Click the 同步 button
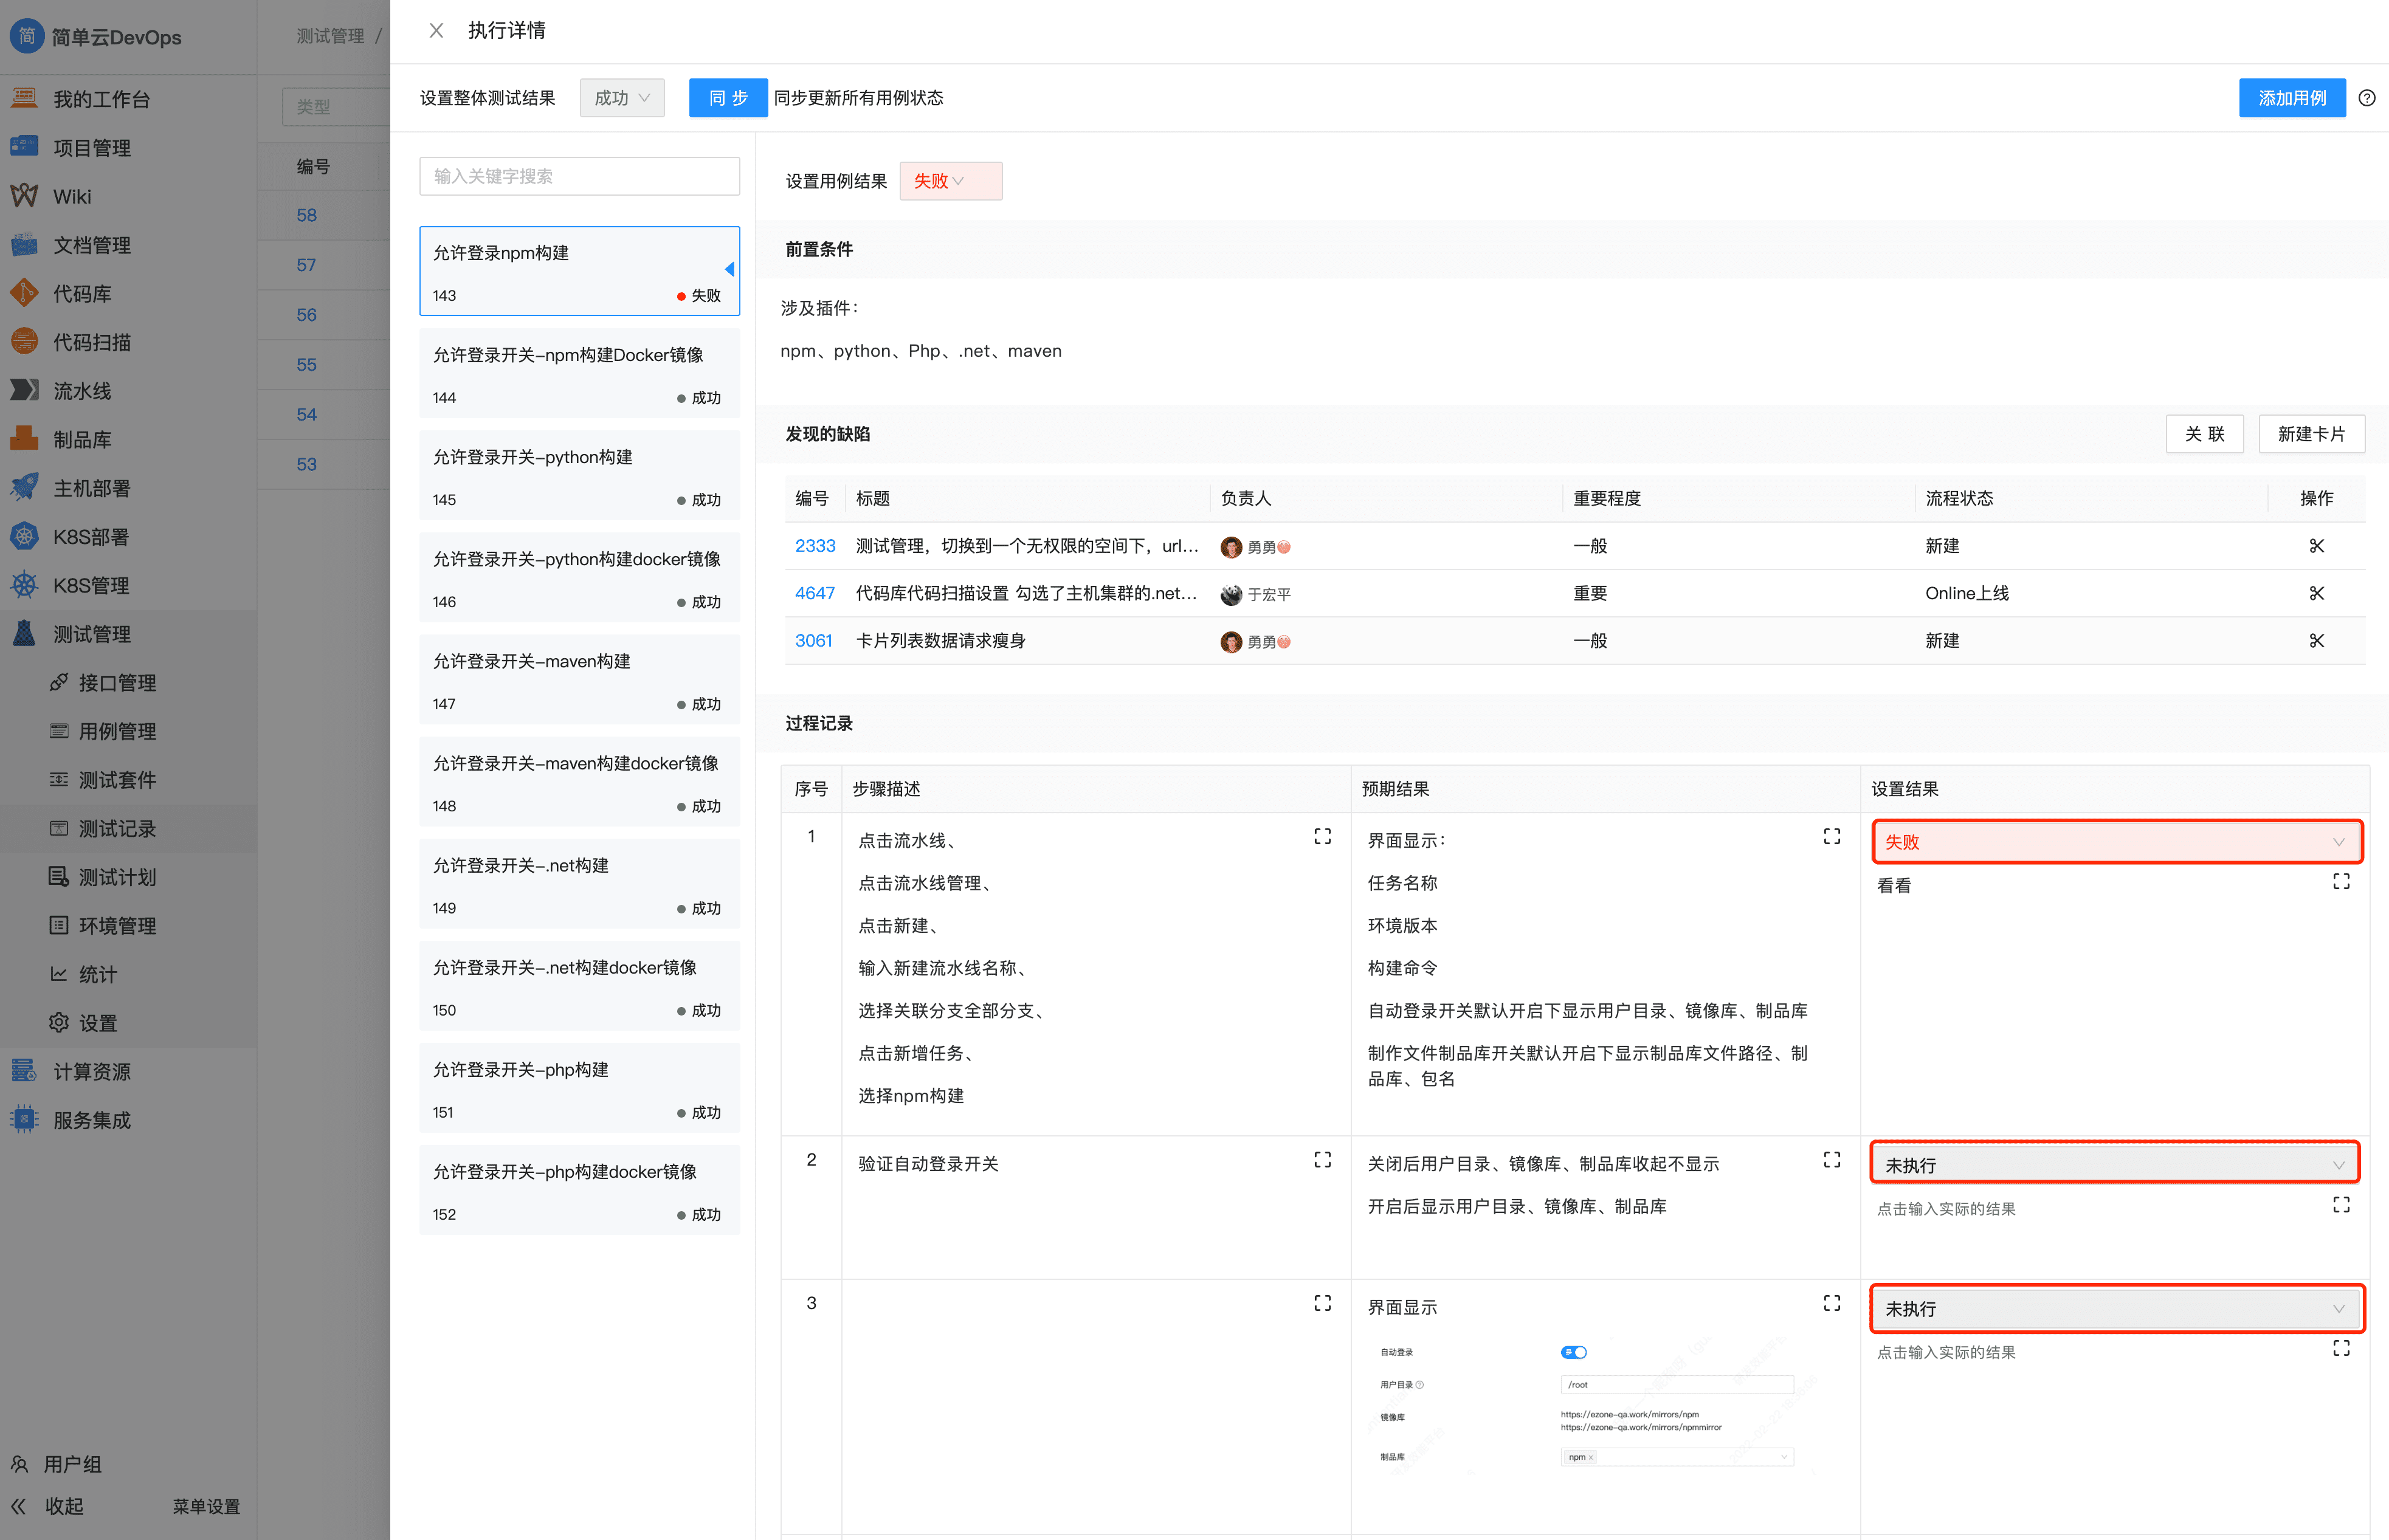 click(x=727, y=98)
